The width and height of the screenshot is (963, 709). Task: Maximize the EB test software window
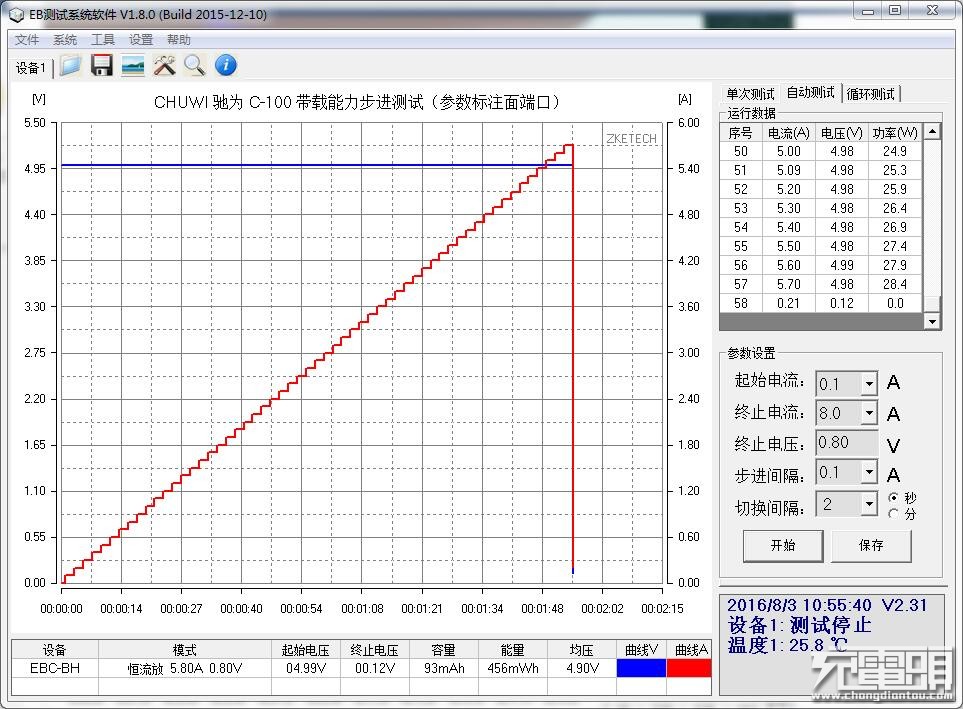point(895,10)
